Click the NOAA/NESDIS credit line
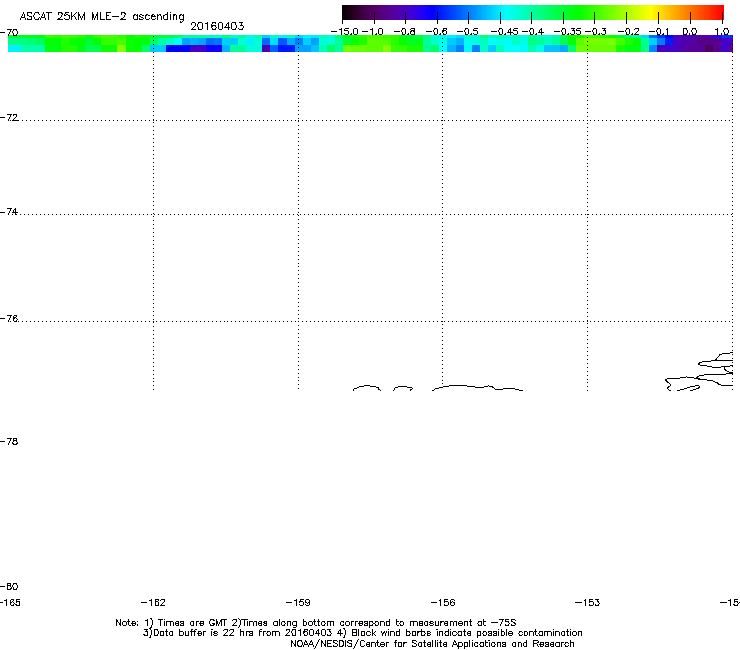Image resolution: width=740 pixels, height=650 pixels. pyautogui.click(x=432, y=644)
